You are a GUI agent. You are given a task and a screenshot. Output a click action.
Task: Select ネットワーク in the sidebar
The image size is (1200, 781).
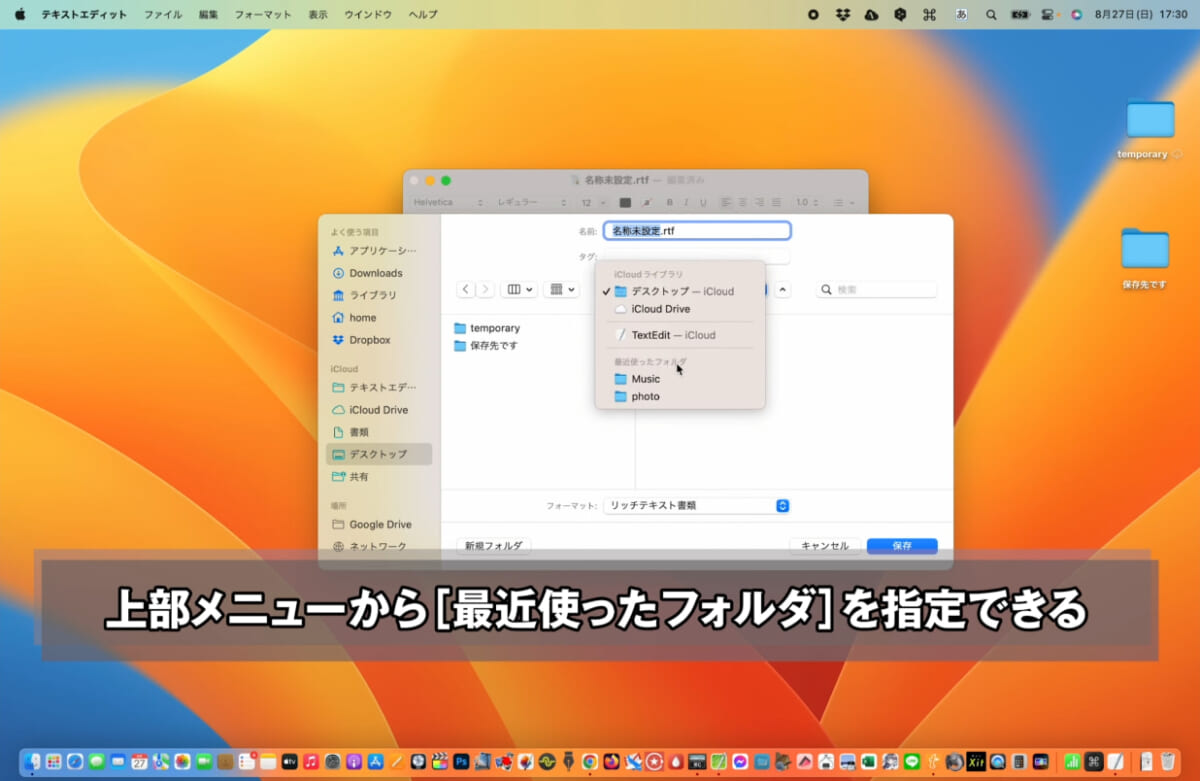pos(379,546)
